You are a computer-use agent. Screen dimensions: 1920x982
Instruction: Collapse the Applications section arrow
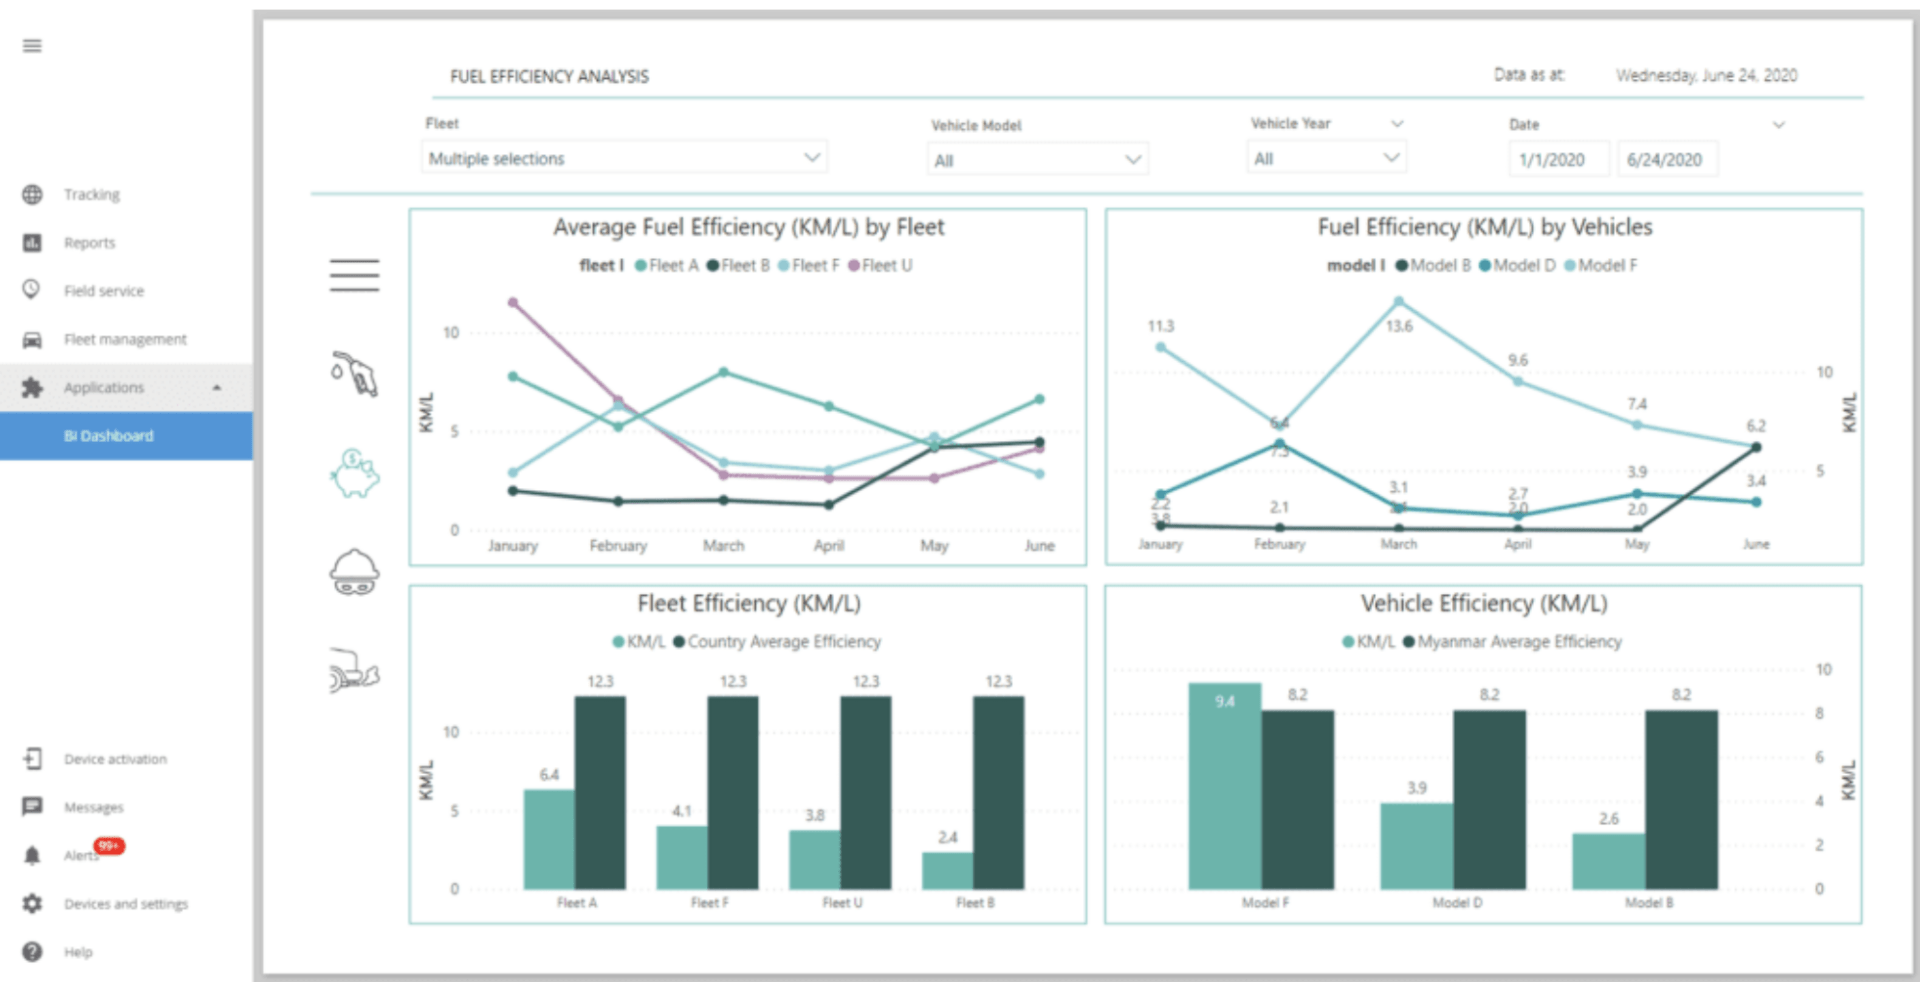217,388
